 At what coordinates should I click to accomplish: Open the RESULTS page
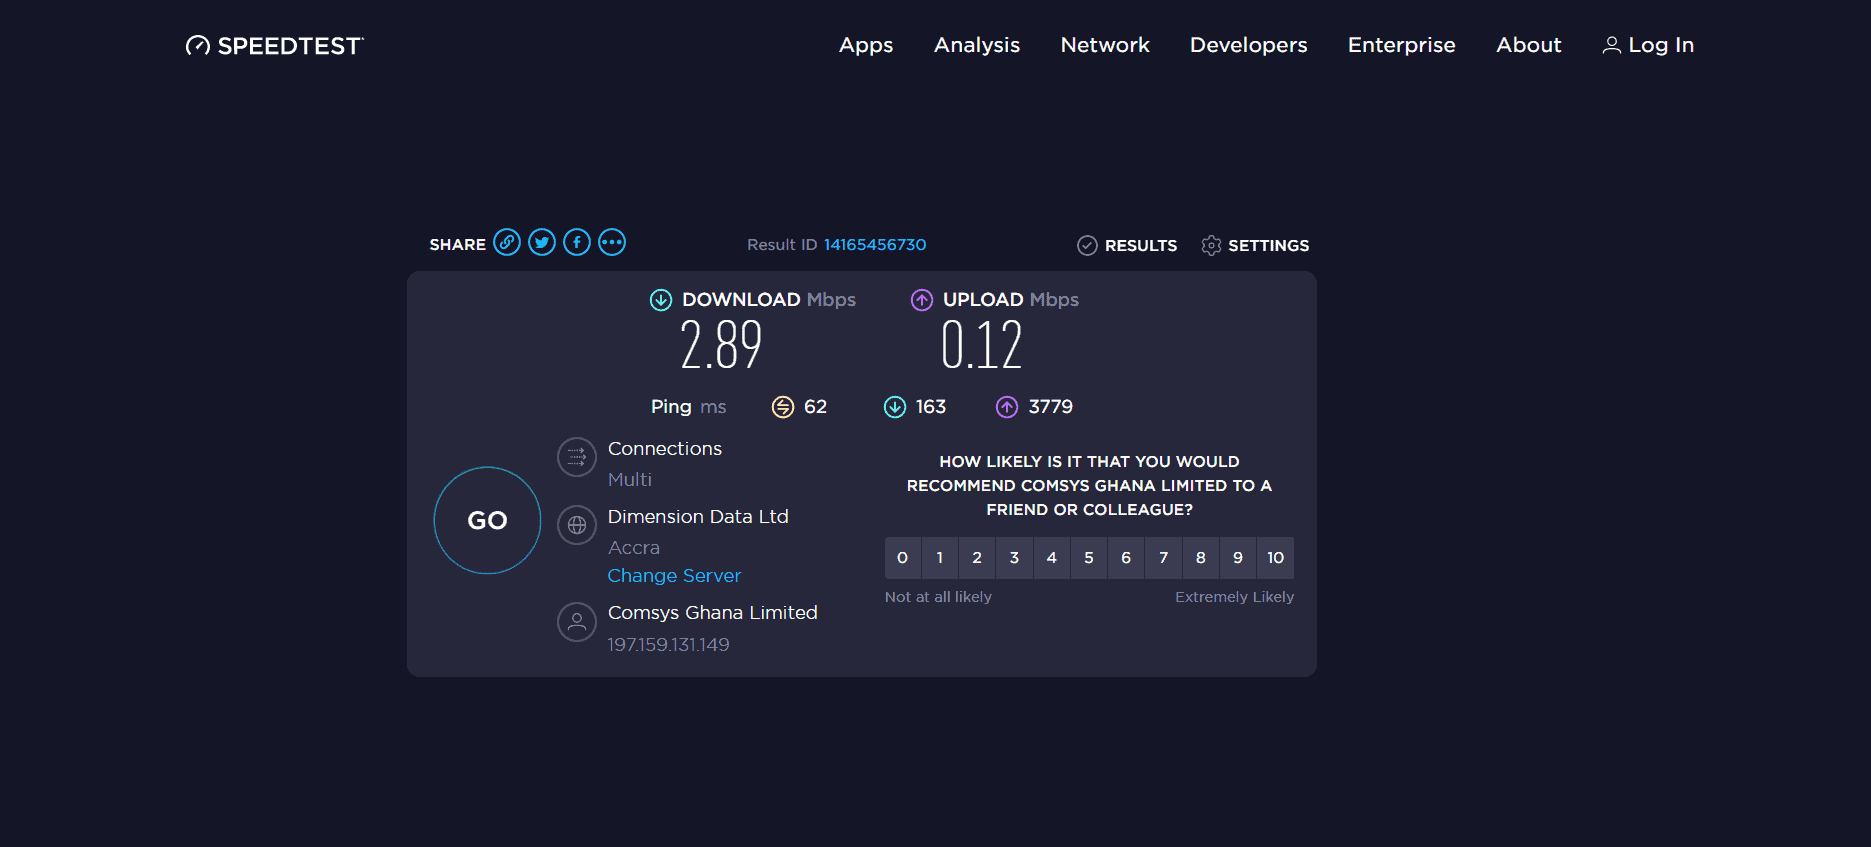[x=1141, y=246]
